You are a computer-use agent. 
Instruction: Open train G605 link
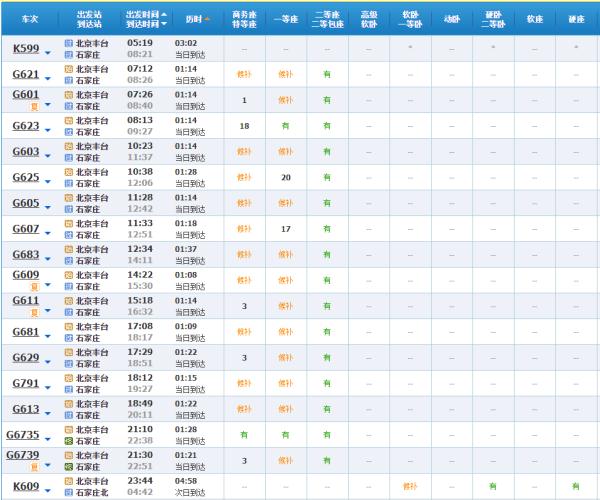click(26, 203)
